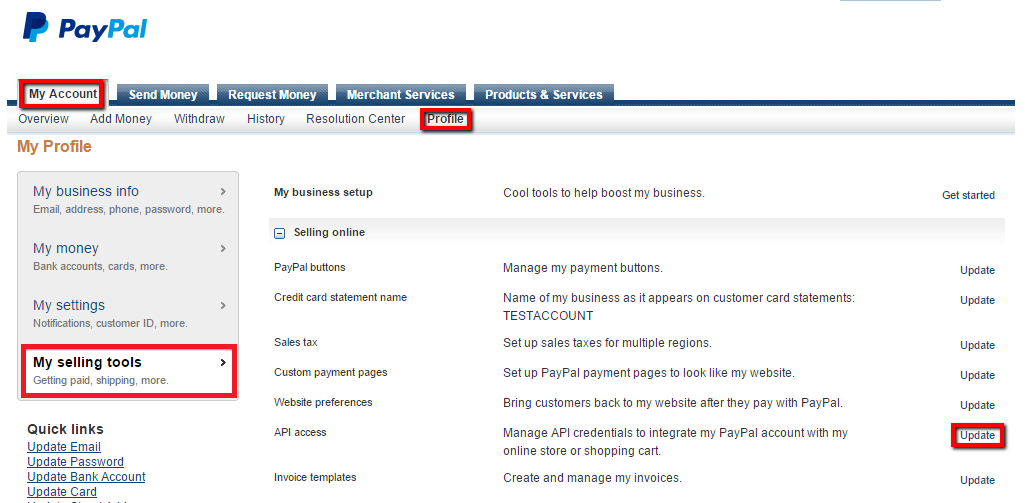Click the 'Website preferences' row label
The width and height of the screenshot is (1025, 503).
(323, 402)
